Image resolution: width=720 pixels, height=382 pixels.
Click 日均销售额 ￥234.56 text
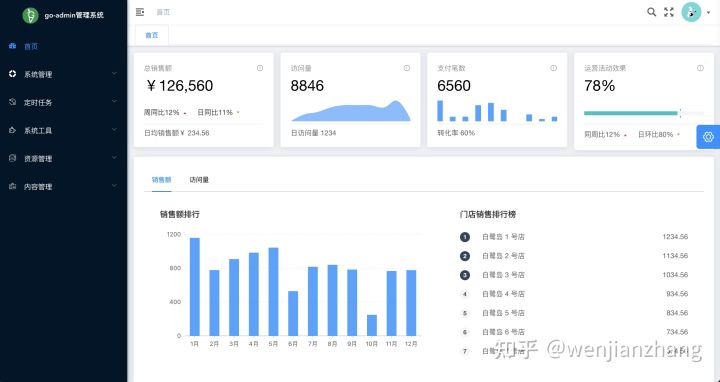point(177,133)
